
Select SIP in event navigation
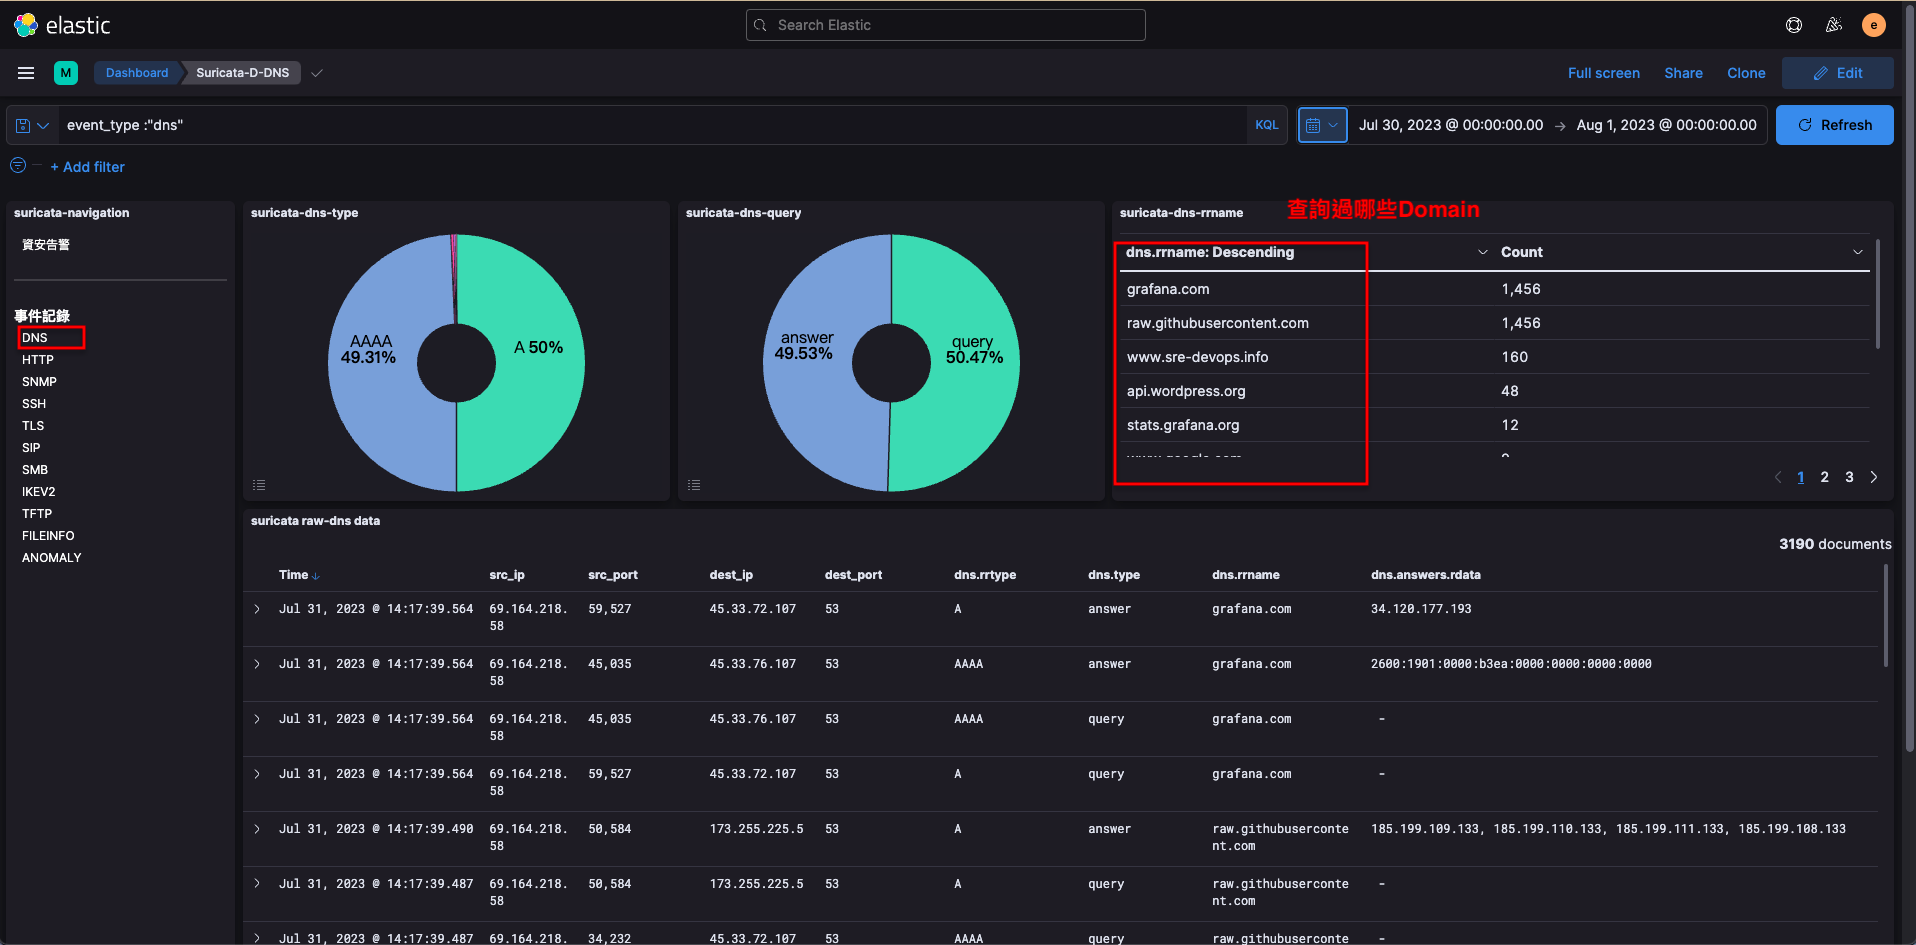pos(31,448)
